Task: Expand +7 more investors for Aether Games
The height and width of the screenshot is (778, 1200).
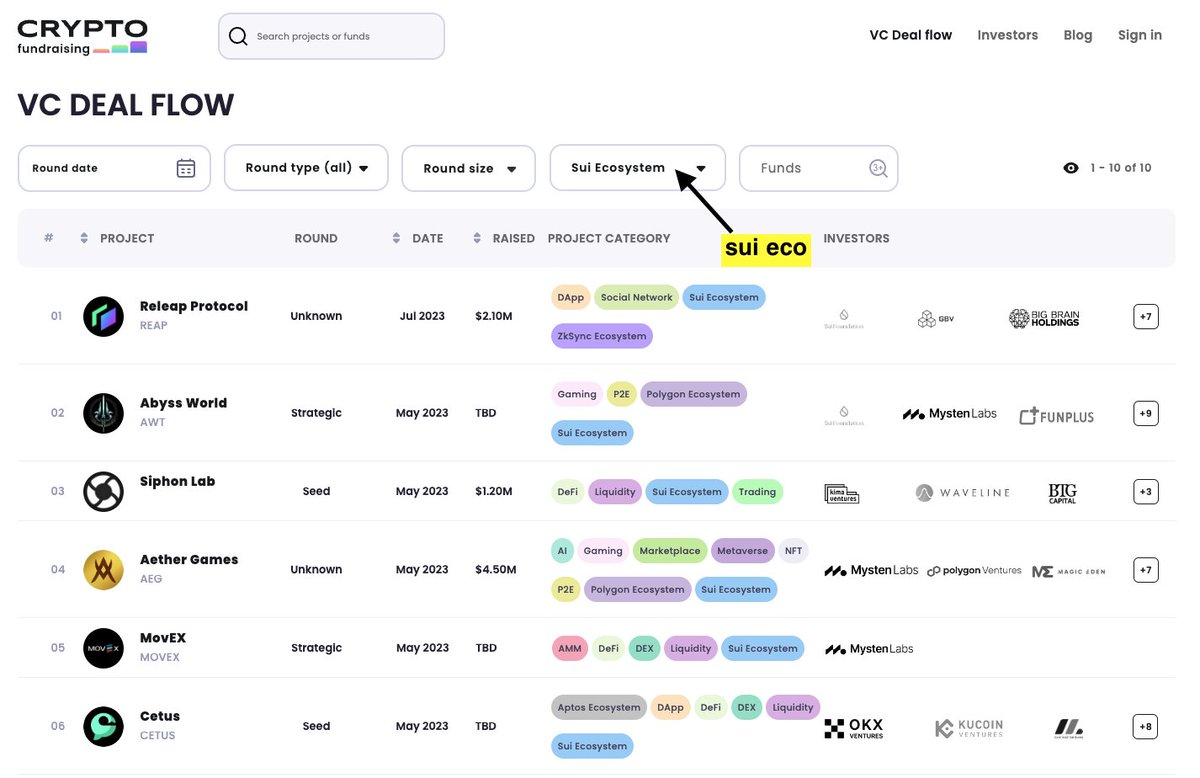Action: click(1146, 570)
